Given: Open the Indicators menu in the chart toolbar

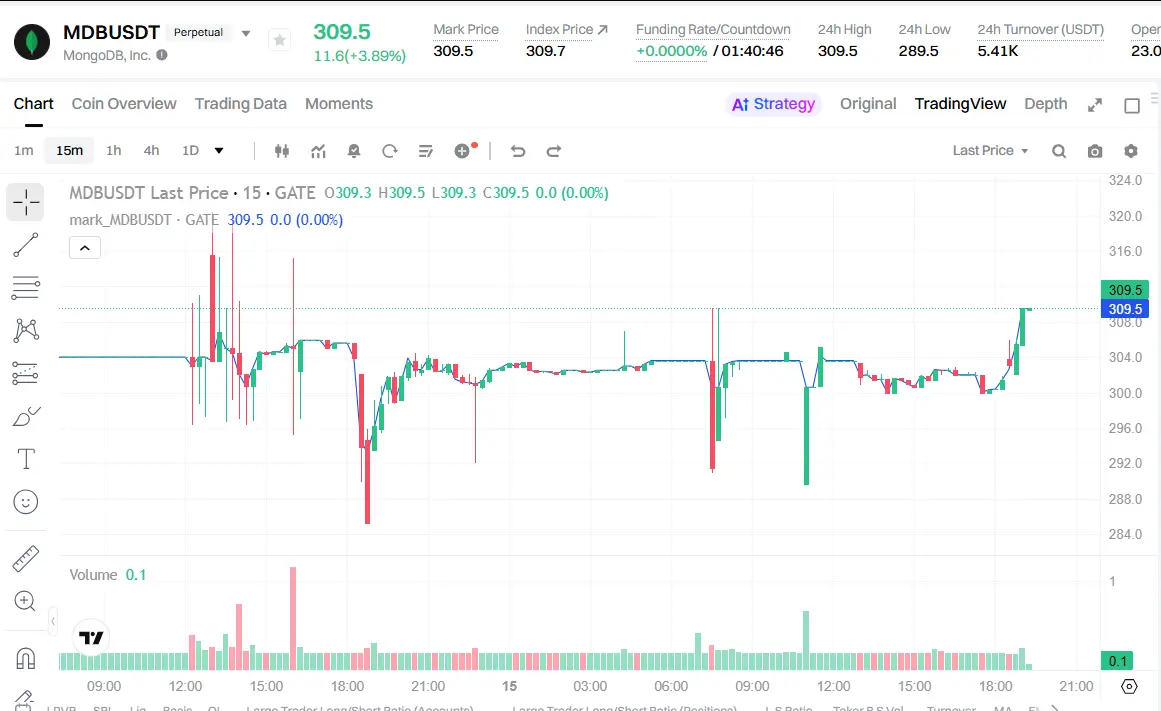Looking at the screenshot, I should pyautogui.click(x=318, y=151).
